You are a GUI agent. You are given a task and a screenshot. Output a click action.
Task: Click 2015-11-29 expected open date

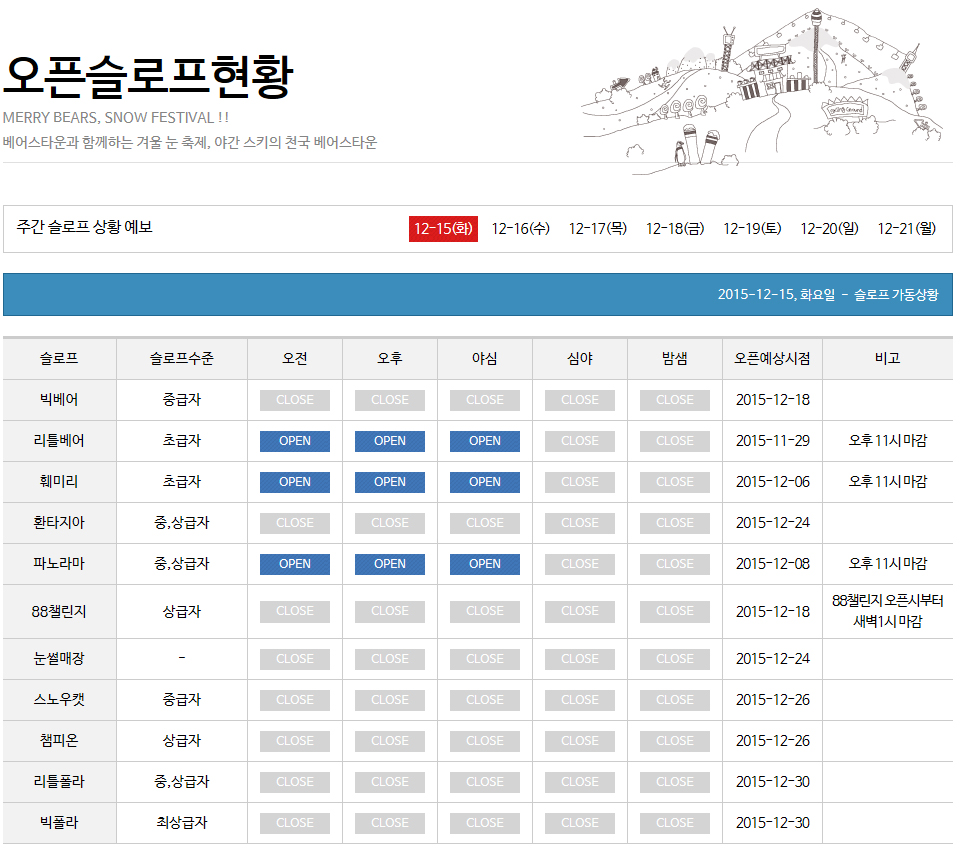[772, 440]
